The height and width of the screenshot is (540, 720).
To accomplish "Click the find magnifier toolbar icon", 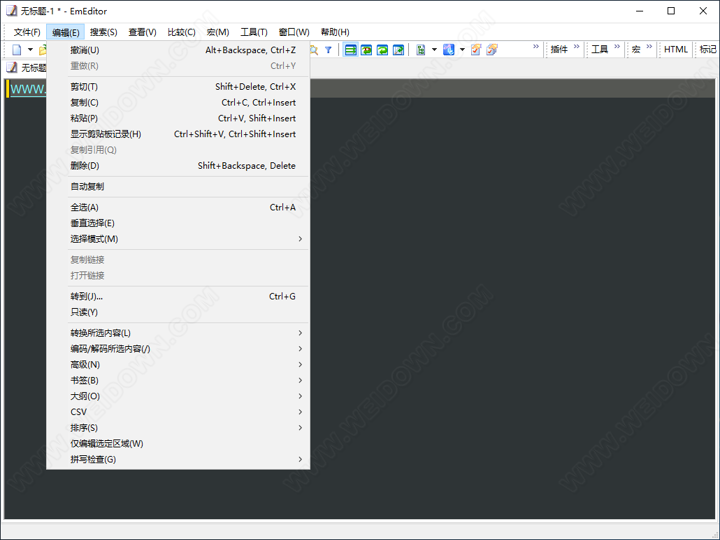I will point(314,50).
